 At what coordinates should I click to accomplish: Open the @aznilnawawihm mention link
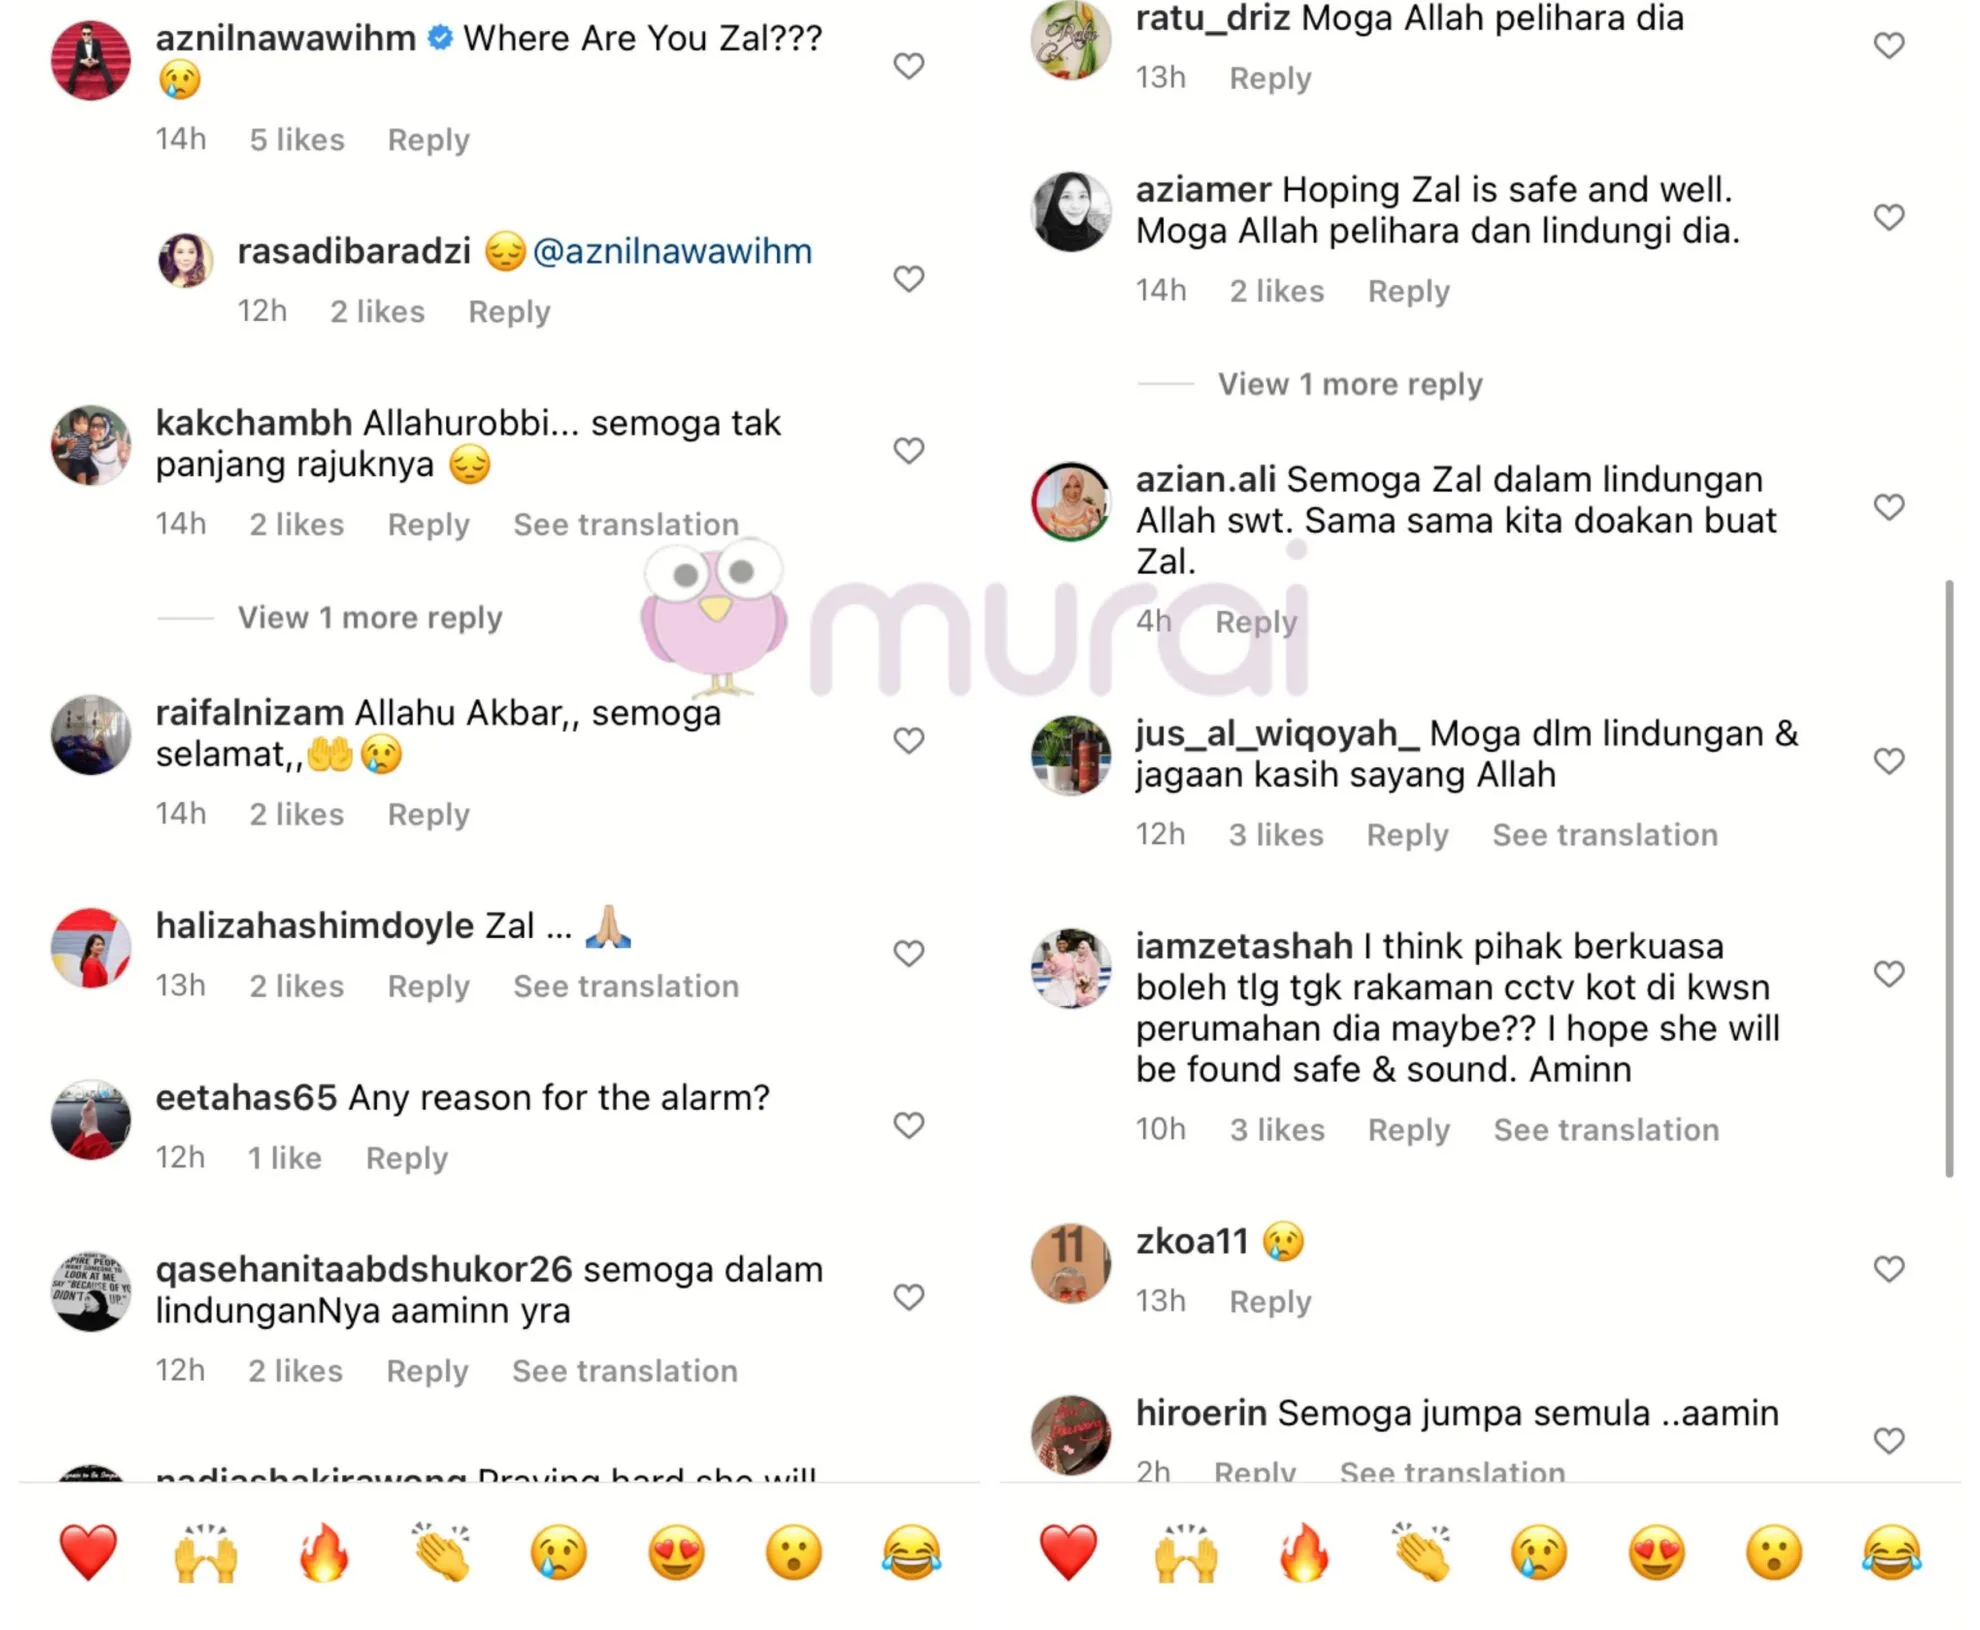tap(672, 251)
